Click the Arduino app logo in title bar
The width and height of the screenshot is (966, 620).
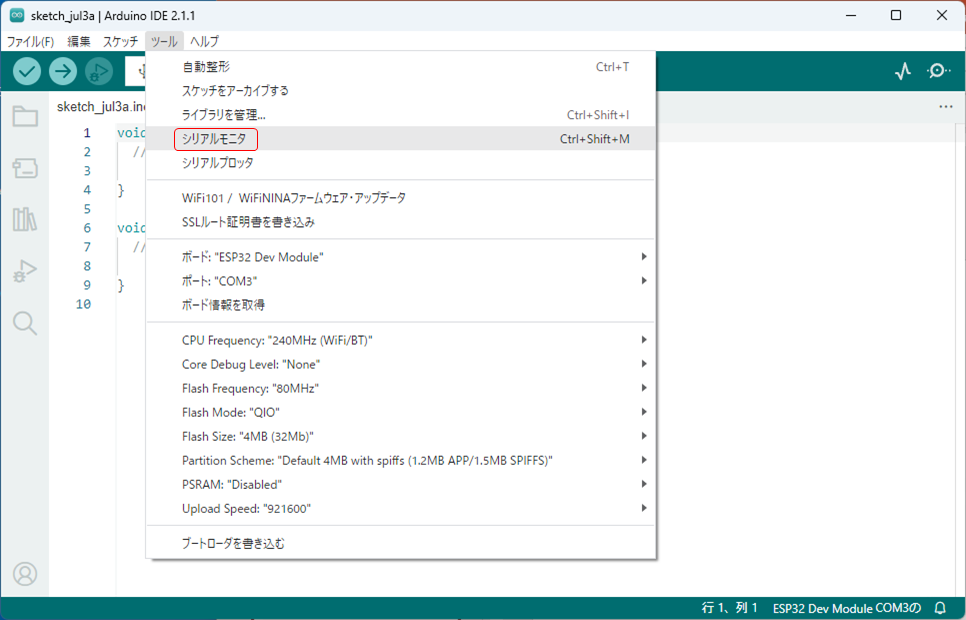tap(17, 15)
